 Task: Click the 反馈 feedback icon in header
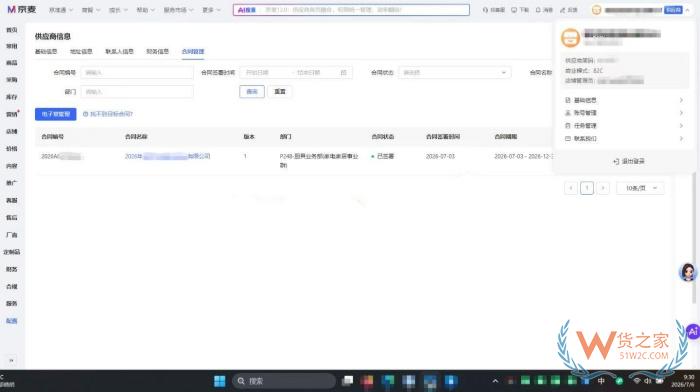[568, 10]
